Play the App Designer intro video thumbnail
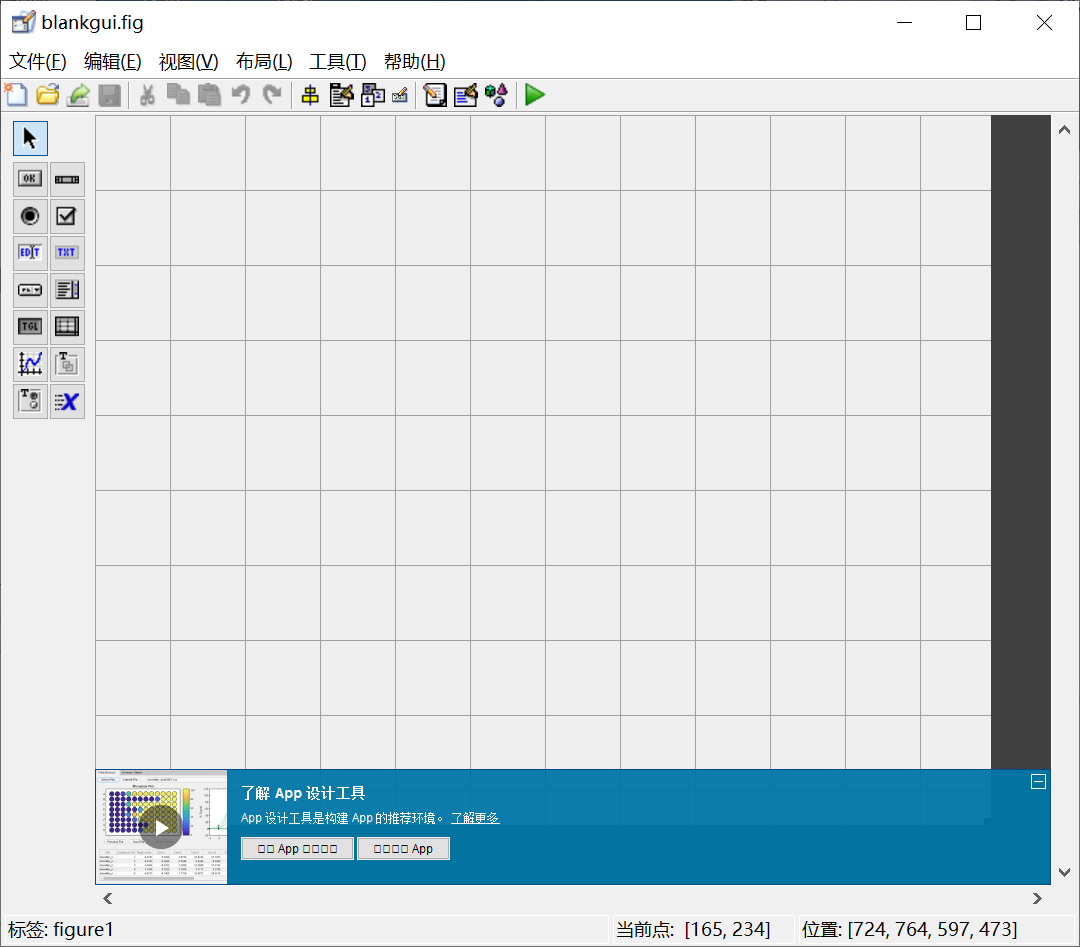 pos(161,827)
